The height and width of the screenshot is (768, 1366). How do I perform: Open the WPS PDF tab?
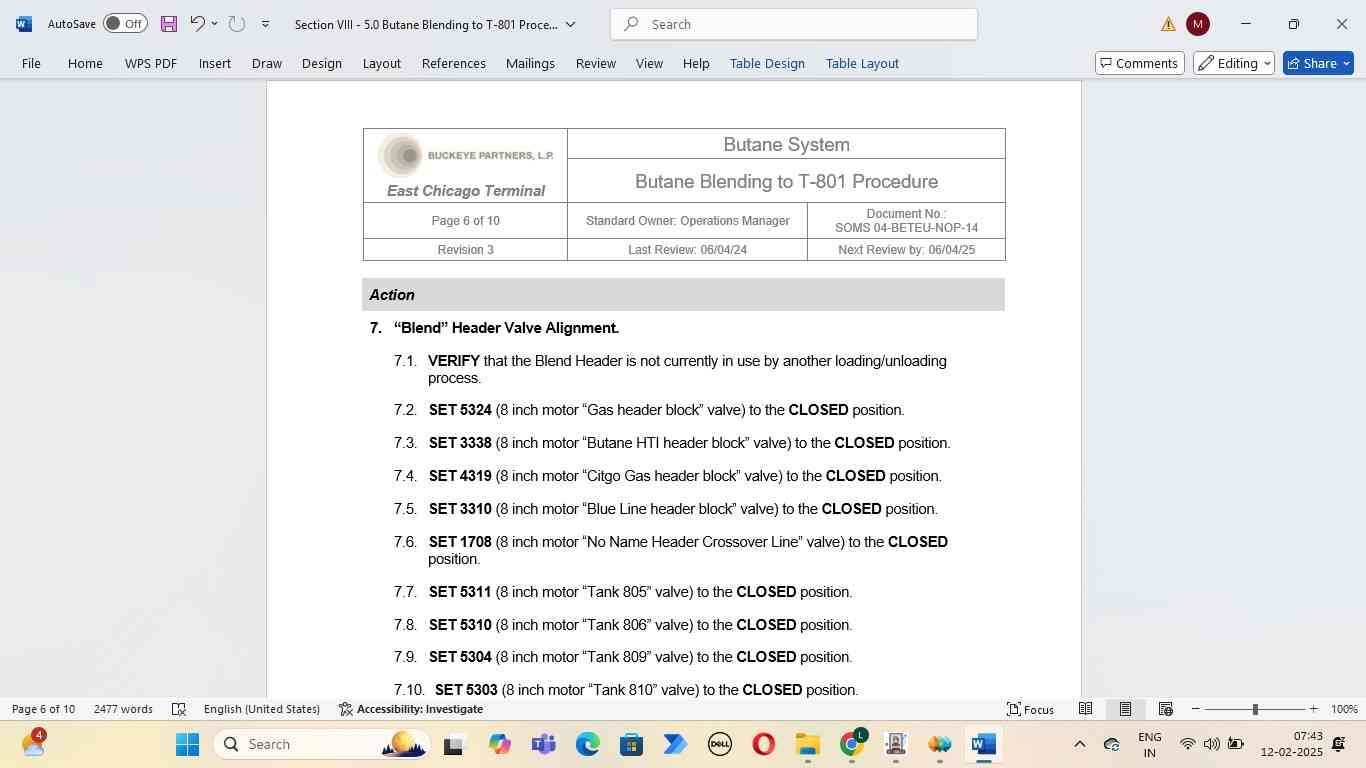coord(151,63)
